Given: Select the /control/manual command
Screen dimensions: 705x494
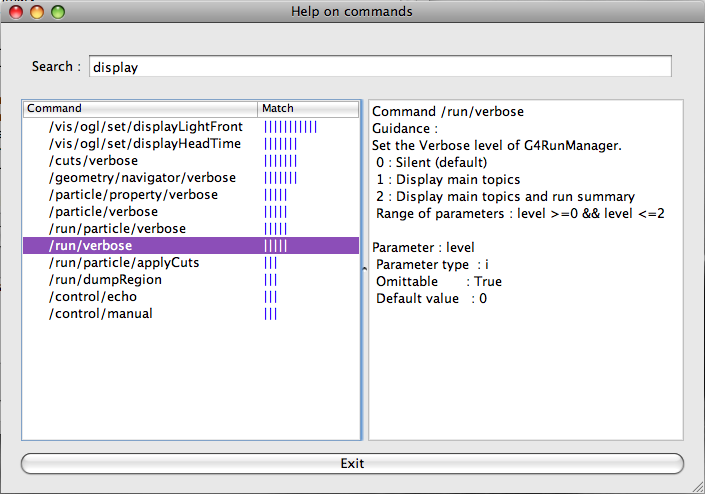Looking at the screenshot, I should pos(104,314).
